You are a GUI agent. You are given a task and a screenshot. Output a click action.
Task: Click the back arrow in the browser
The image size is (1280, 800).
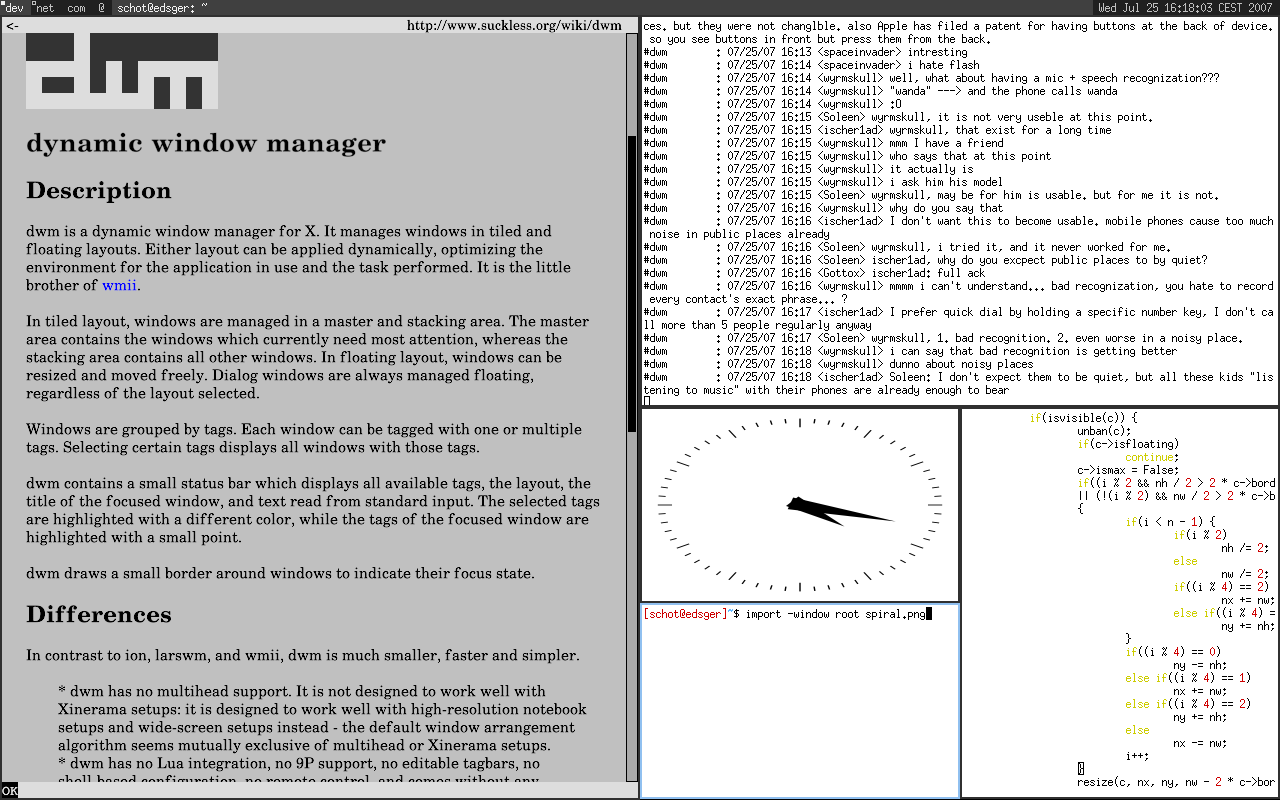click(x=12, y=25)
